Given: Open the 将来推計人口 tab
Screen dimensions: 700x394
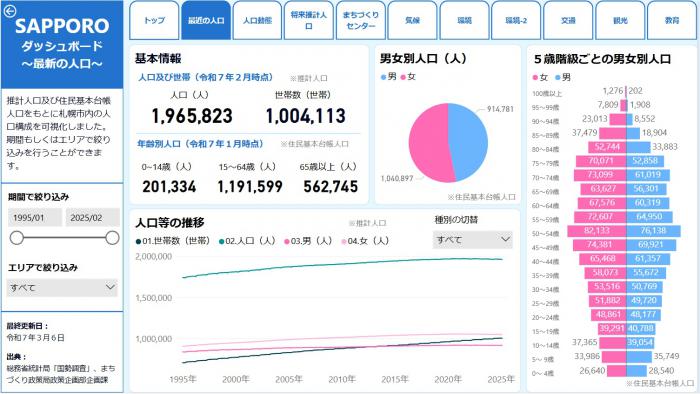Looking at the screenshot, I should [x=309, y=21].
